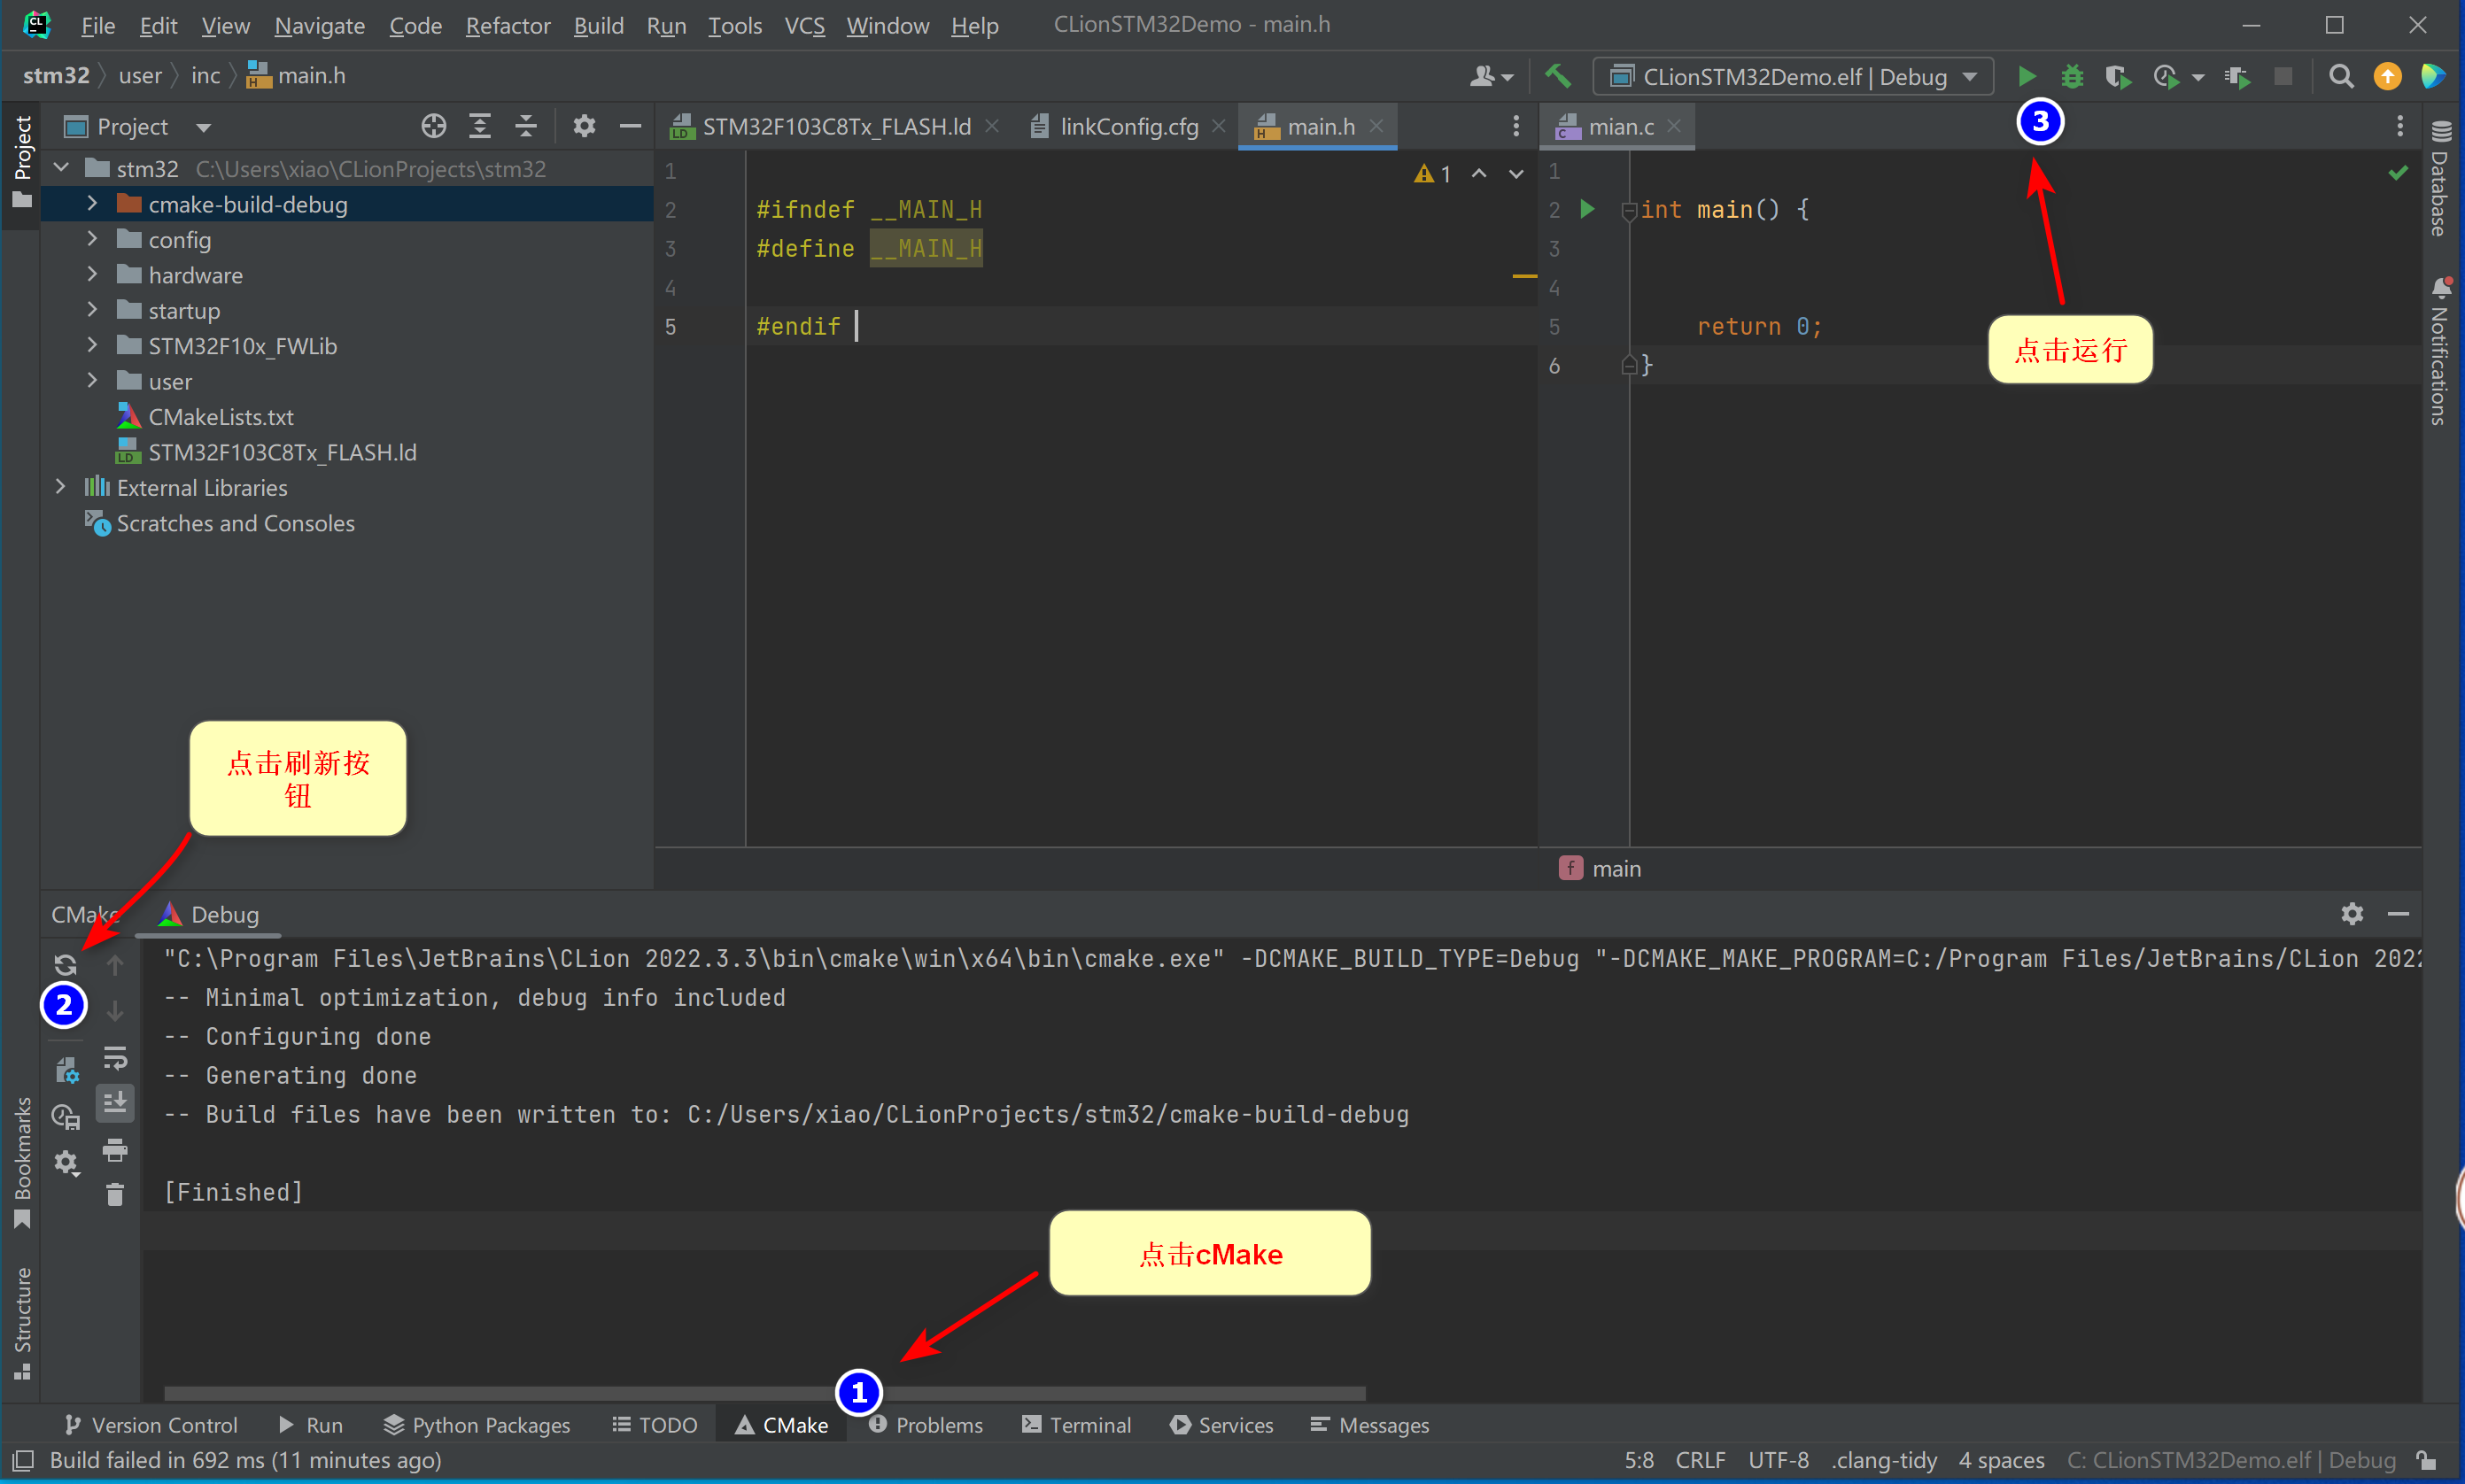Click the warning indicator in main.h
The width and height of the screenshot is (2465, 1484).
1433,174
